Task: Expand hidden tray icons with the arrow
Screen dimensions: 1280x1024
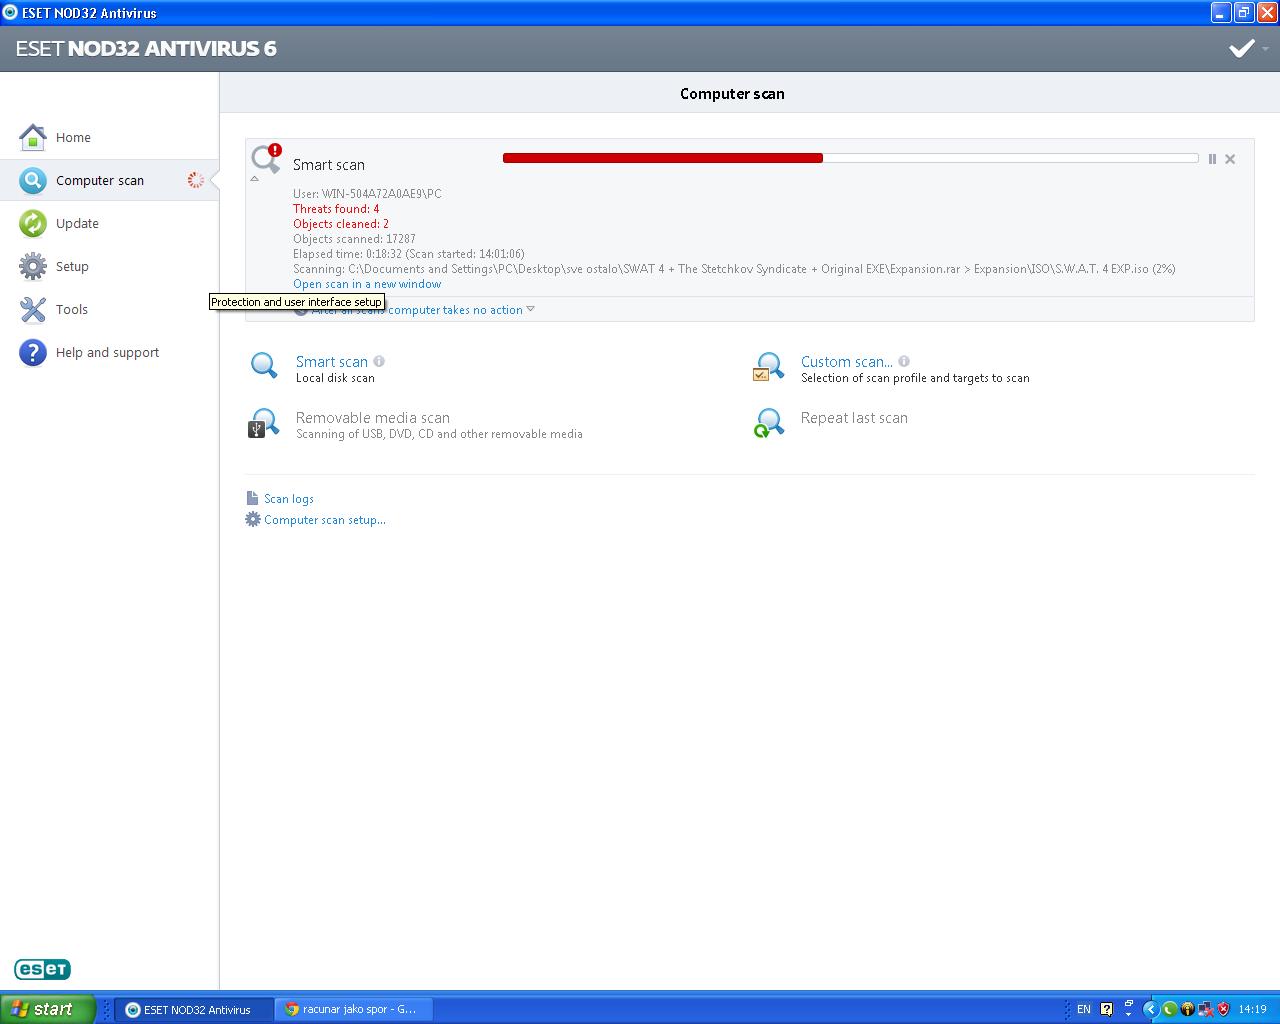Action: (1150, 1010)
